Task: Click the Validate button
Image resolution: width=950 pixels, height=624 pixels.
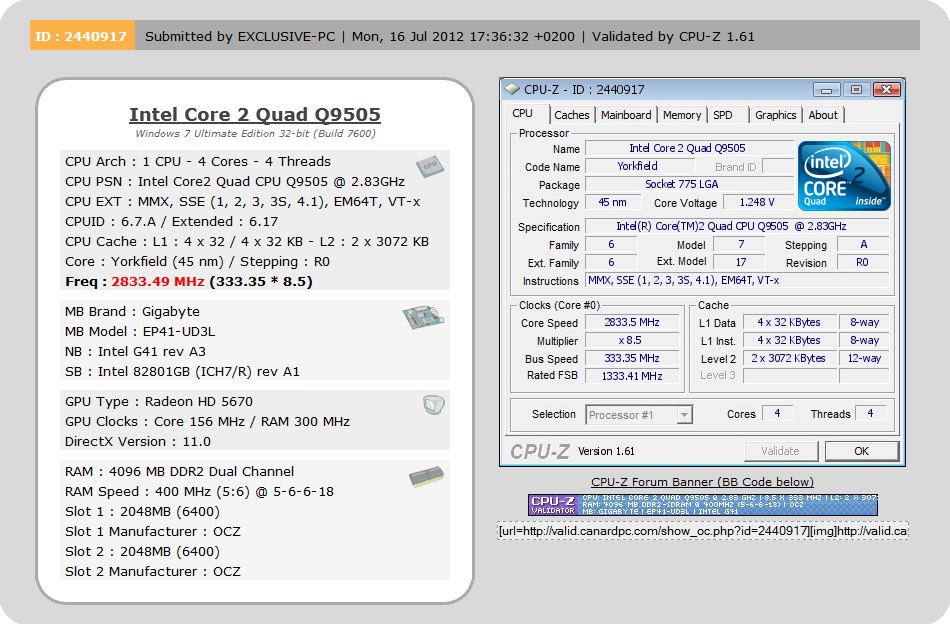Action: [780, 451]
